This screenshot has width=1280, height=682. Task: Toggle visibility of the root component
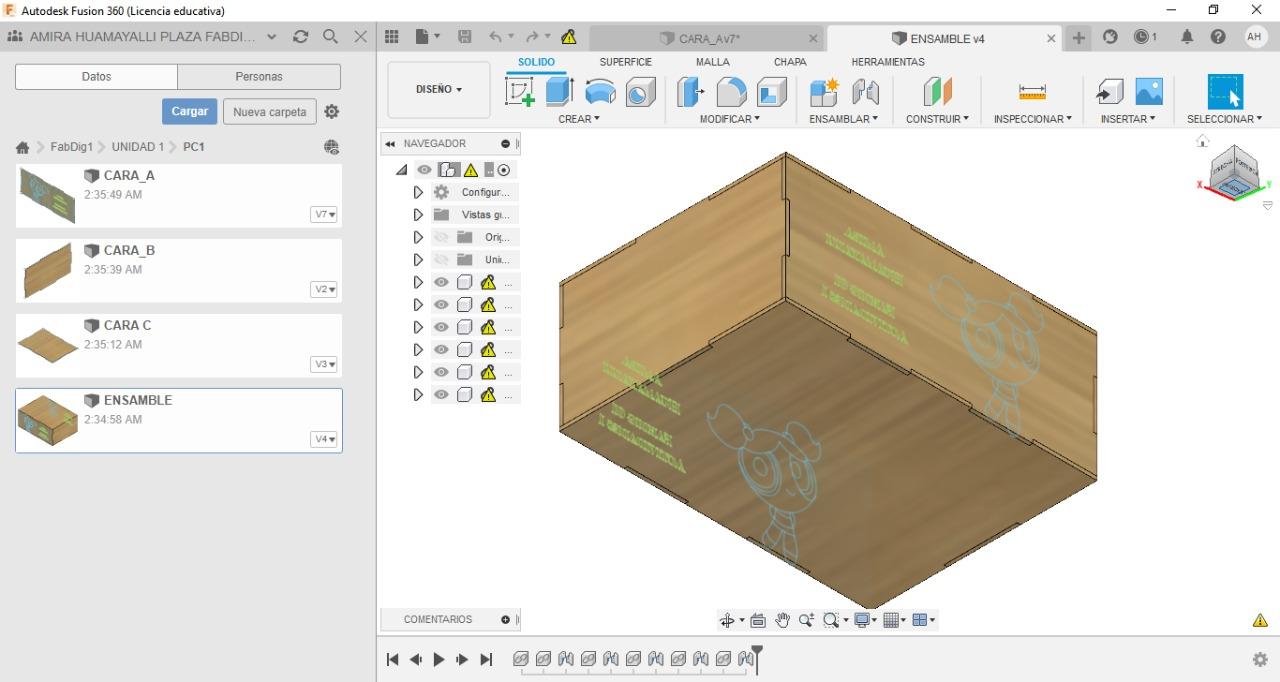[425, 170]
